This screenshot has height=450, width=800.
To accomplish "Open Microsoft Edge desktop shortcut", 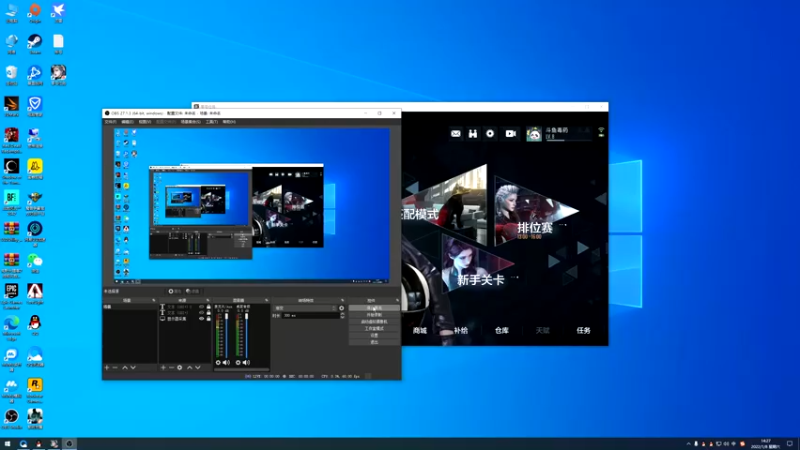I will click(x=11, y=327).
